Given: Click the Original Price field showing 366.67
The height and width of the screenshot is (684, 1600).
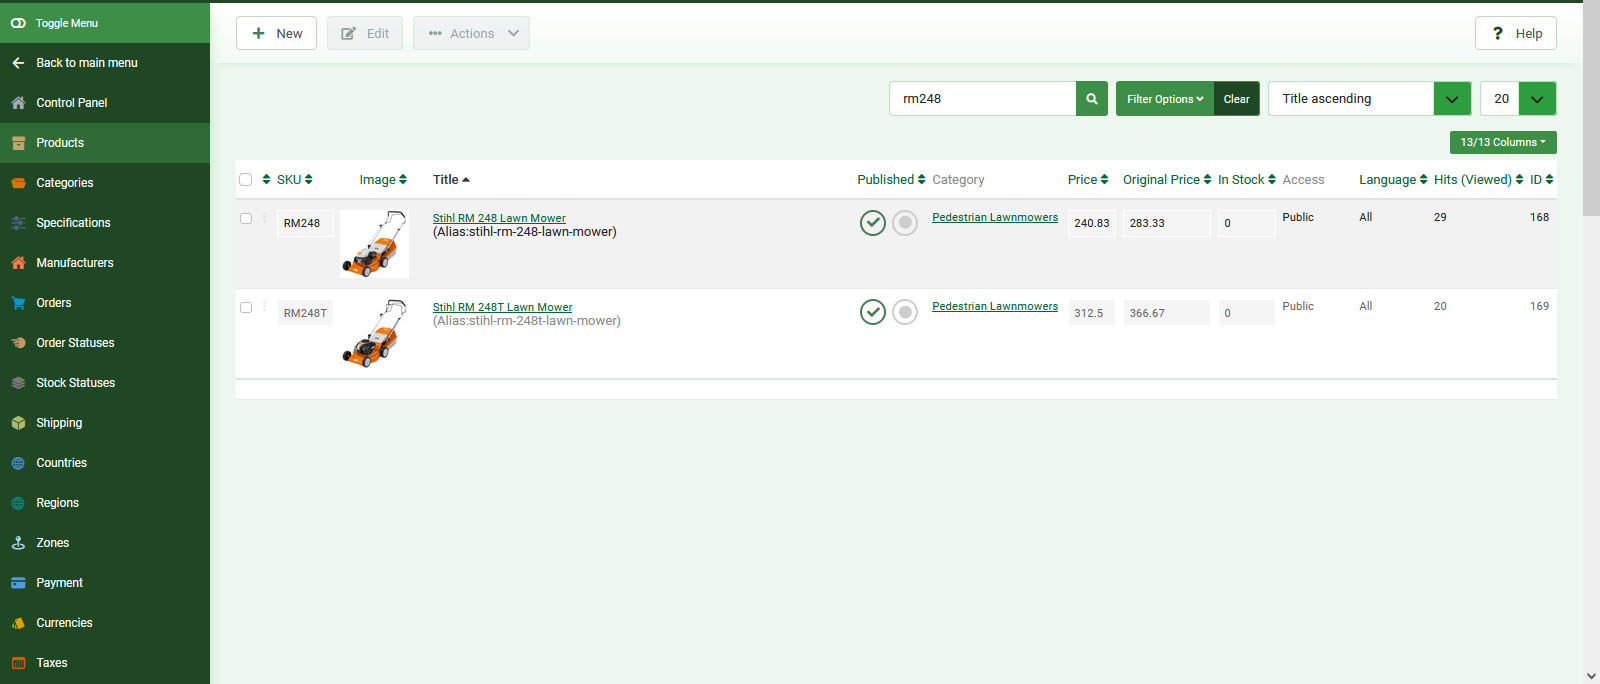Looking at the screenshot, I should [1167, 313].
